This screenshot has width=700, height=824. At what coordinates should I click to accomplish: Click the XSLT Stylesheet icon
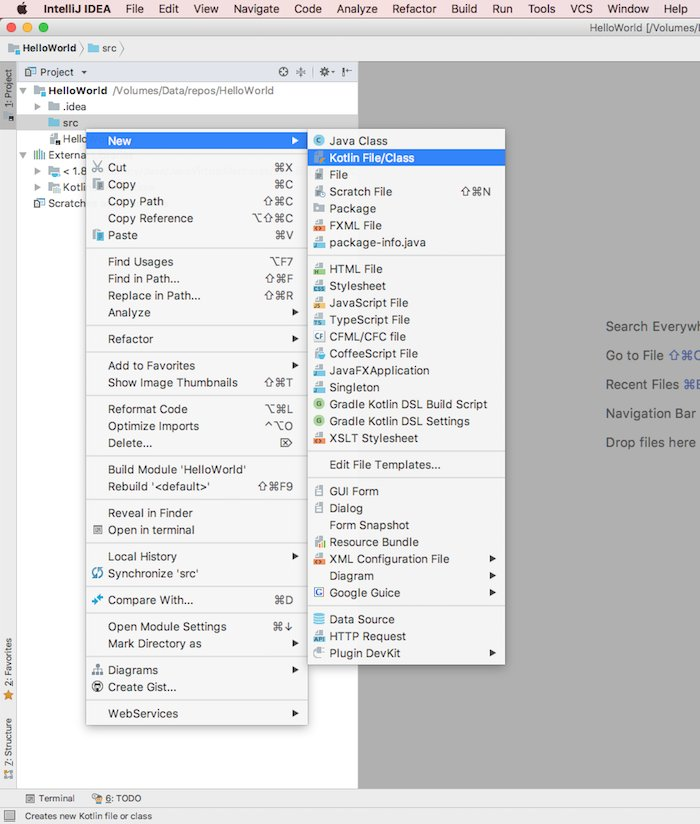click(318, 438)
